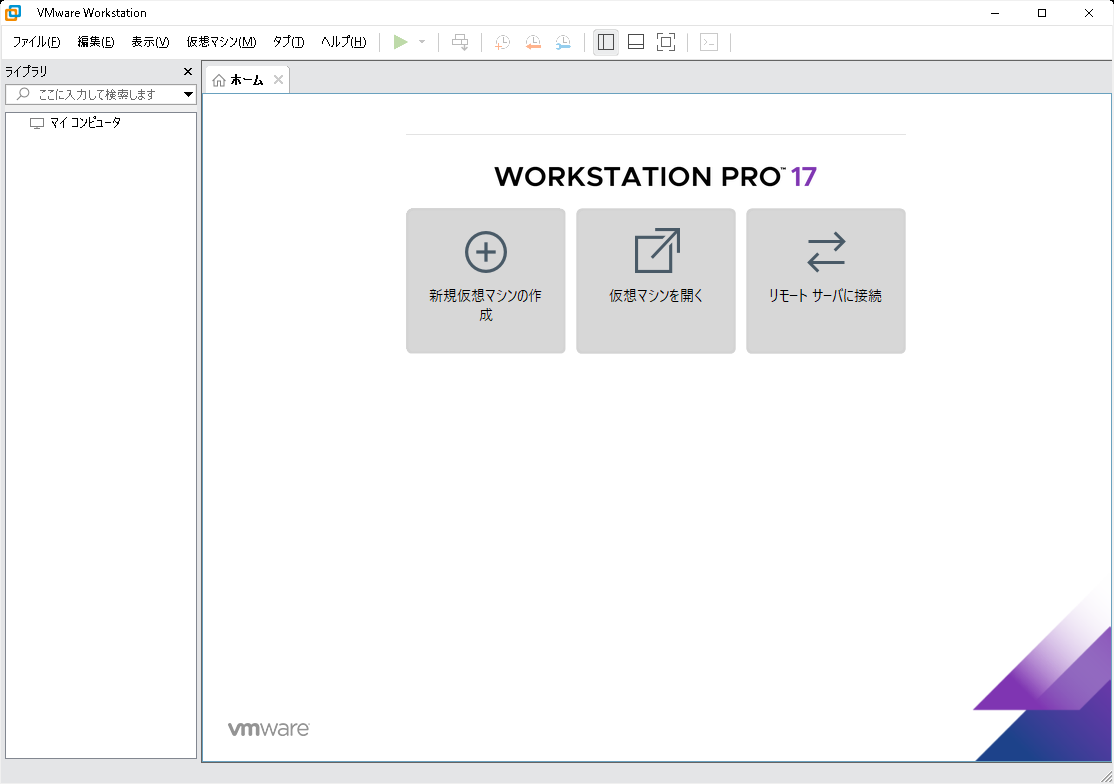Click the VMware logo at the bottom

click(x=268, y=730)
